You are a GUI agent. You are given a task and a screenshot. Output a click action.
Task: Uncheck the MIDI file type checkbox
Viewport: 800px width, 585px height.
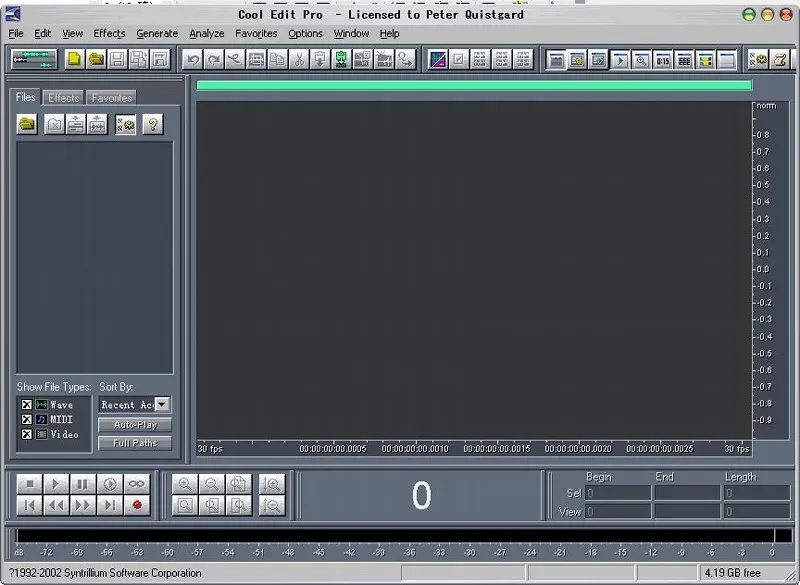27,419
